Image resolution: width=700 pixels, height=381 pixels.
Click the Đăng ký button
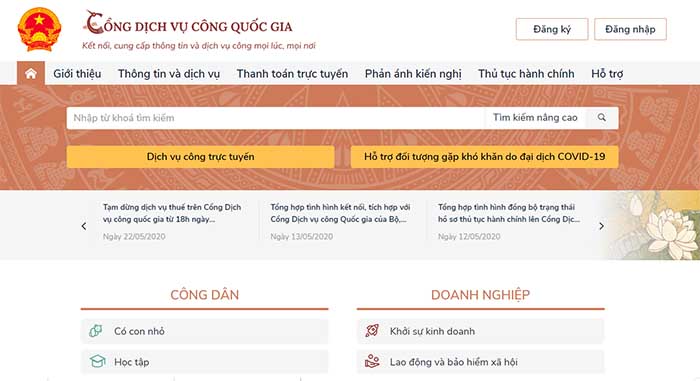pyautogui.click(x=552, y=29)
